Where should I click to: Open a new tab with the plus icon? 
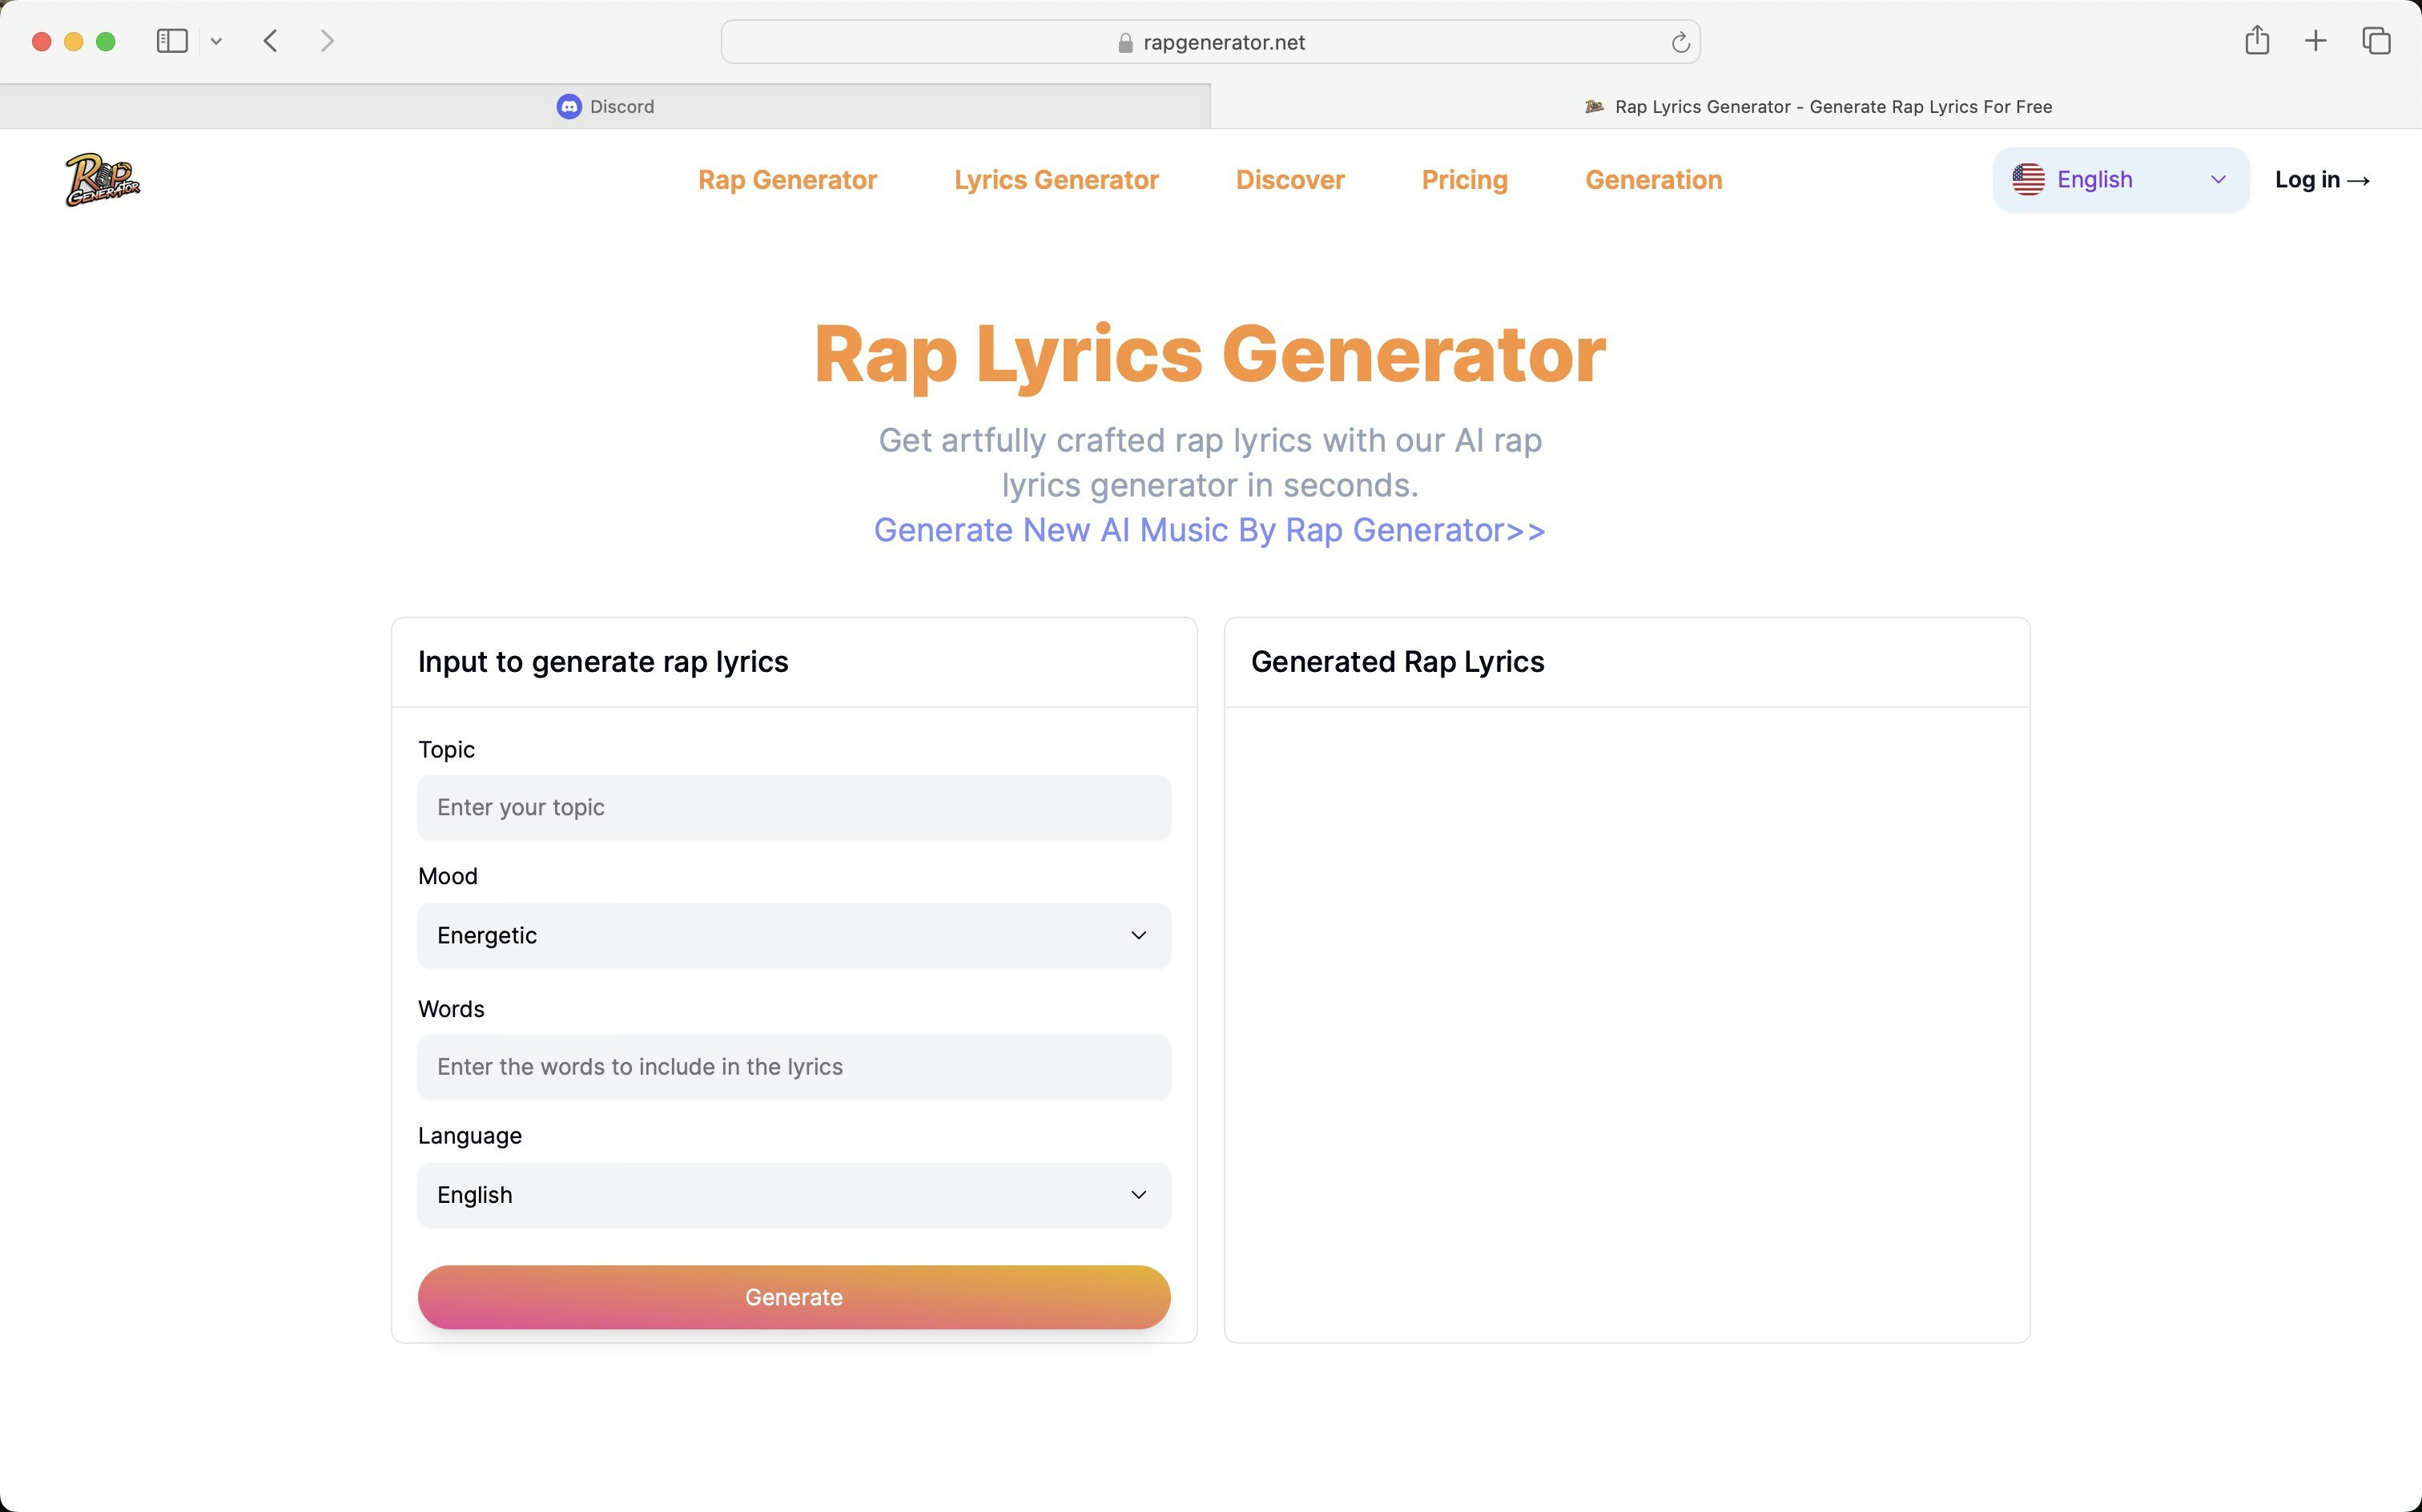(2315, 41)
